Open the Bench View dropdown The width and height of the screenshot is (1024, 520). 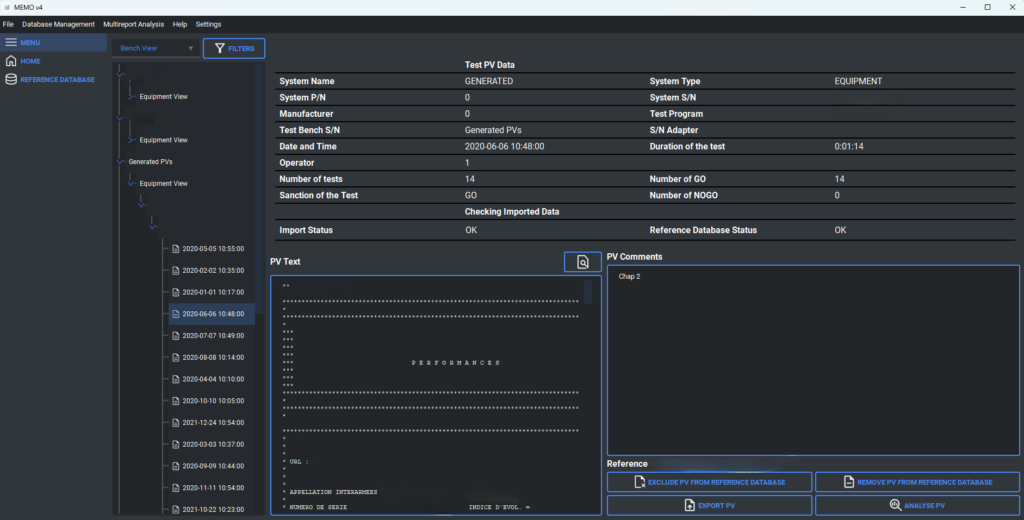pyautogui.click(x=157, y=48)
